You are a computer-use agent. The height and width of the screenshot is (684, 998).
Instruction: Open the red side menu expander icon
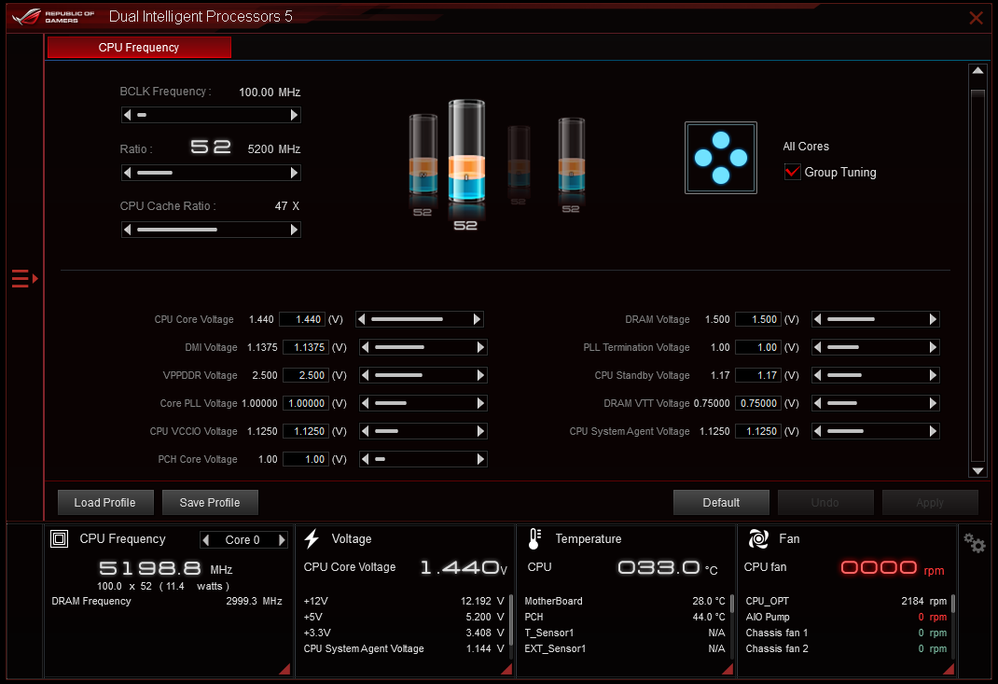pyautogui.click(x=25, y=279)
